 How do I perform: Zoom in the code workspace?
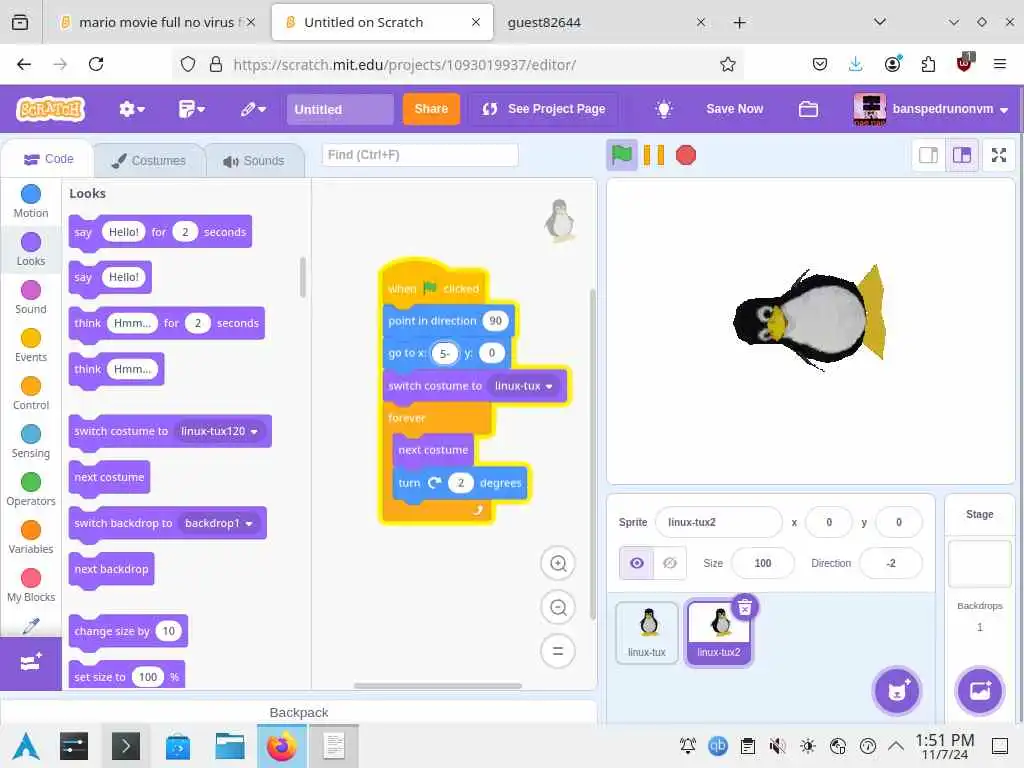point(558,563)
